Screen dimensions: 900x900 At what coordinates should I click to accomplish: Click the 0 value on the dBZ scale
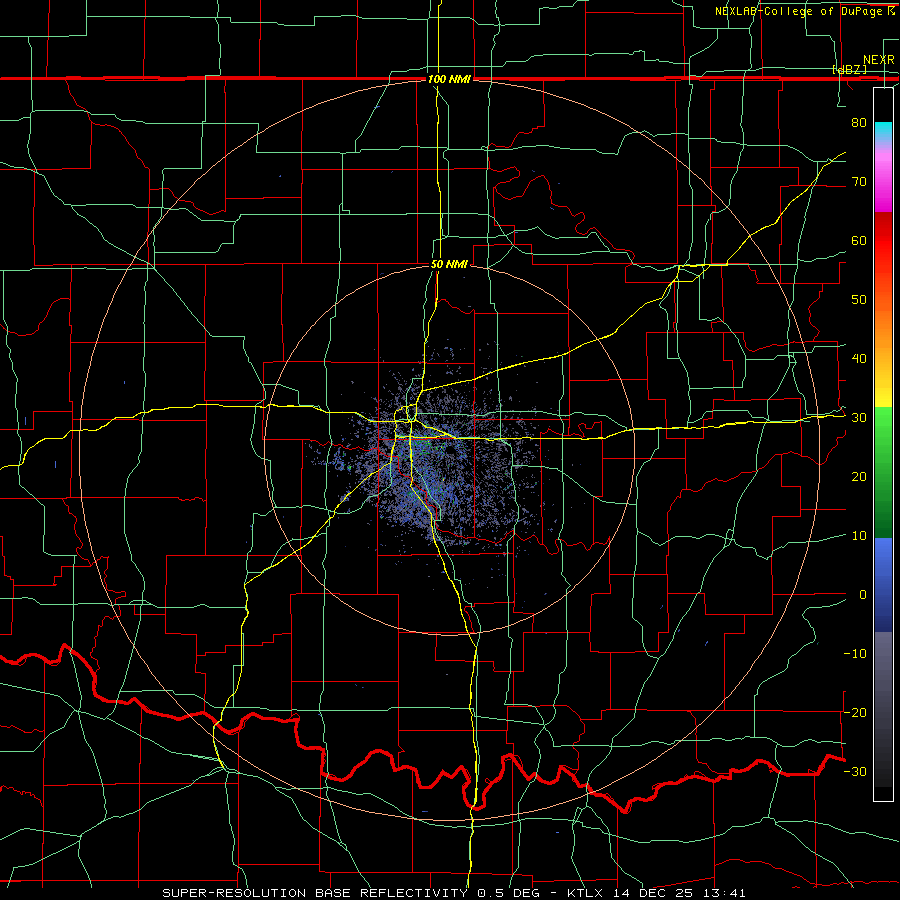pos(863,595)
